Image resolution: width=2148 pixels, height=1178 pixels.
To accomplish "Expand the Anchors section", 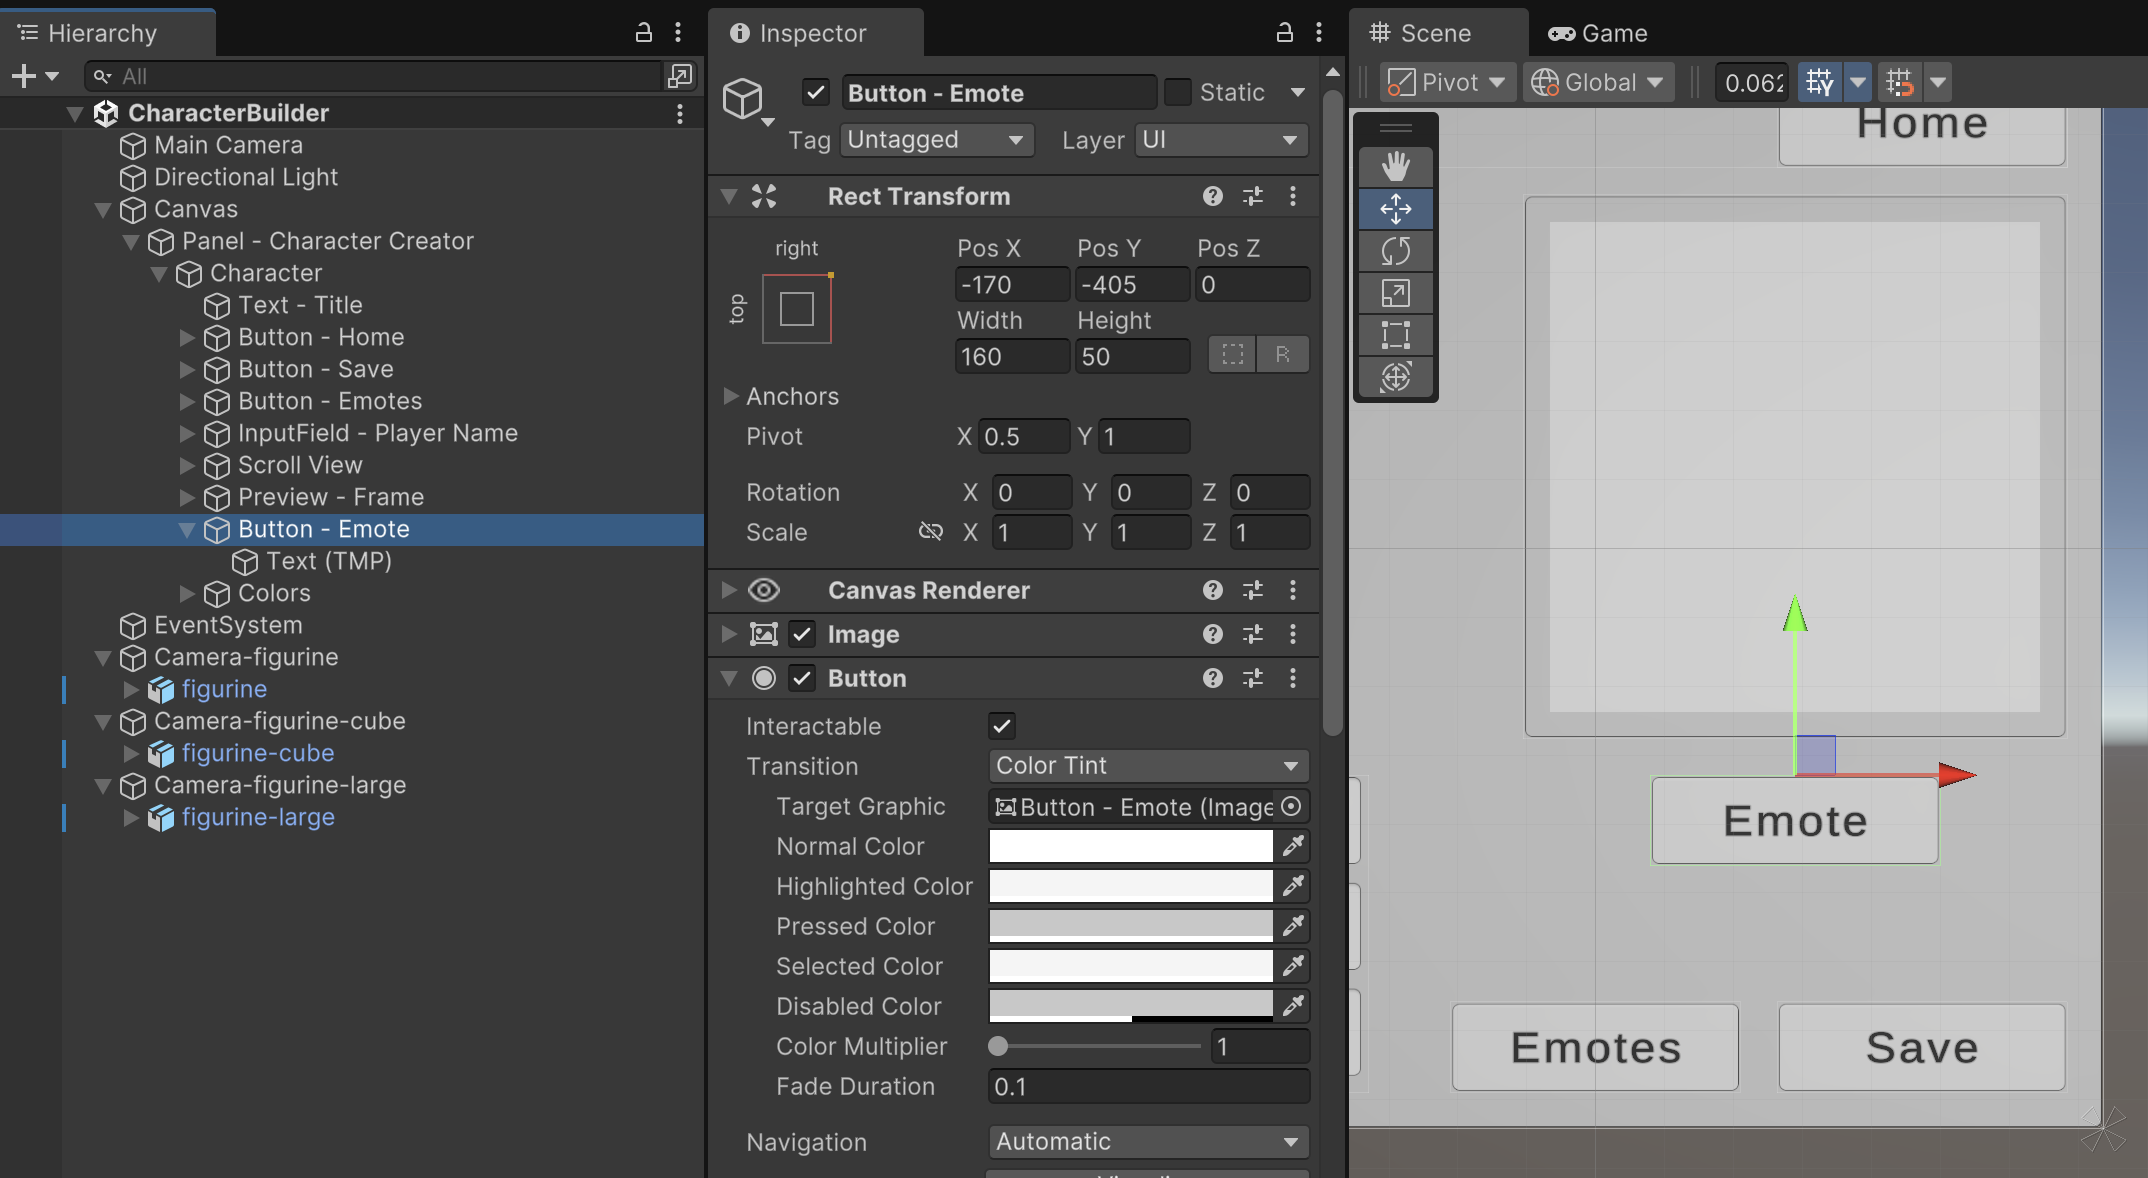I will pyautogui.click(x=730, y=396).
